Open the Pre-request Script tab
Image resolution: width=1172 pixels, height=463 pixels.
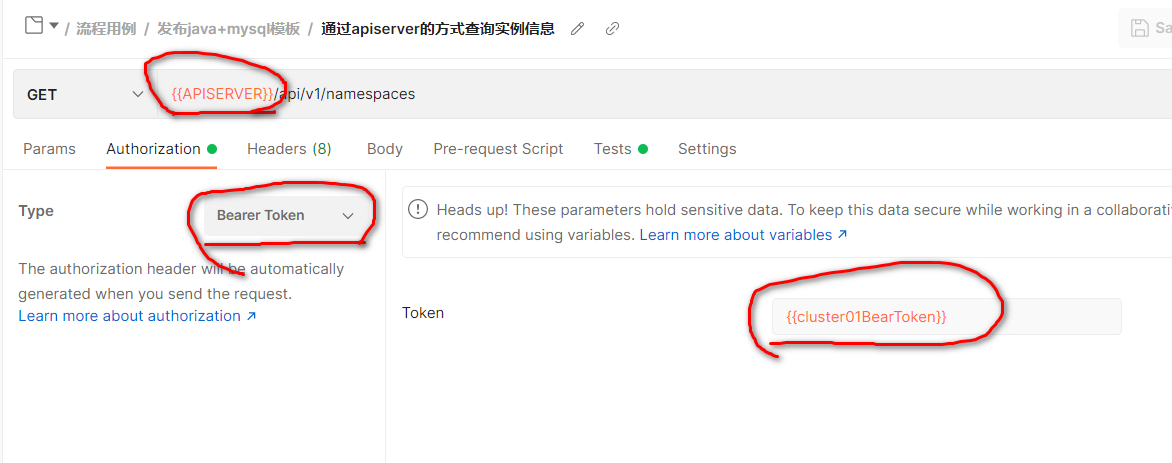[498, 149]
